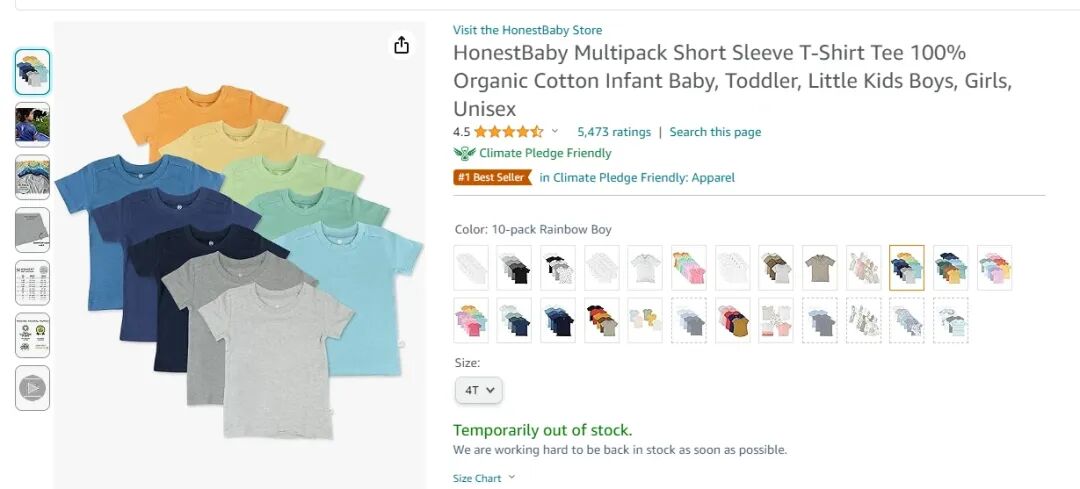Click the Search this page link
Image resolution: width=1080 pixels, height=489 pixels.
click(715, 132)
